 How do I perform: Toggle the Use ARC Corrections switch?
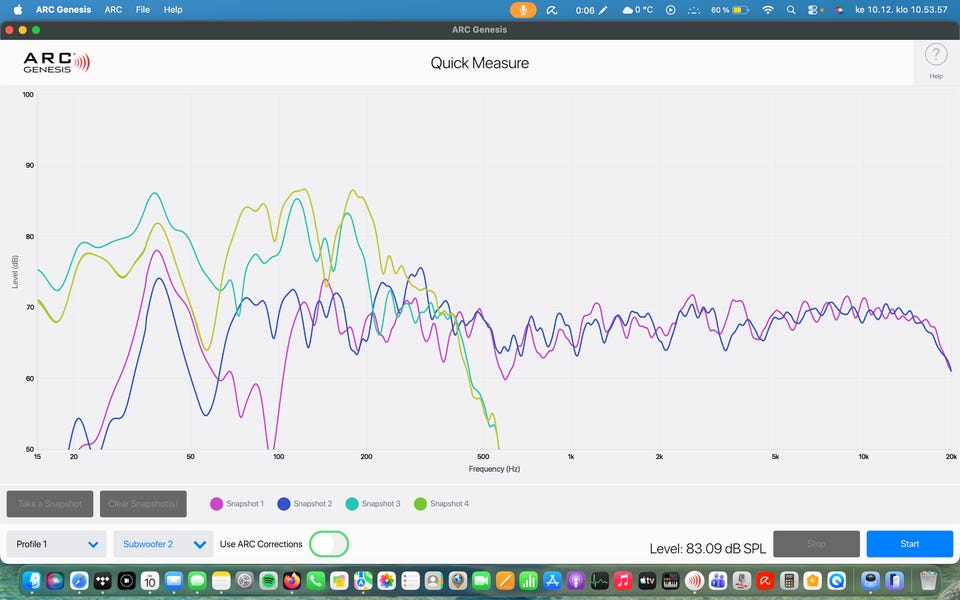[329, 544]
